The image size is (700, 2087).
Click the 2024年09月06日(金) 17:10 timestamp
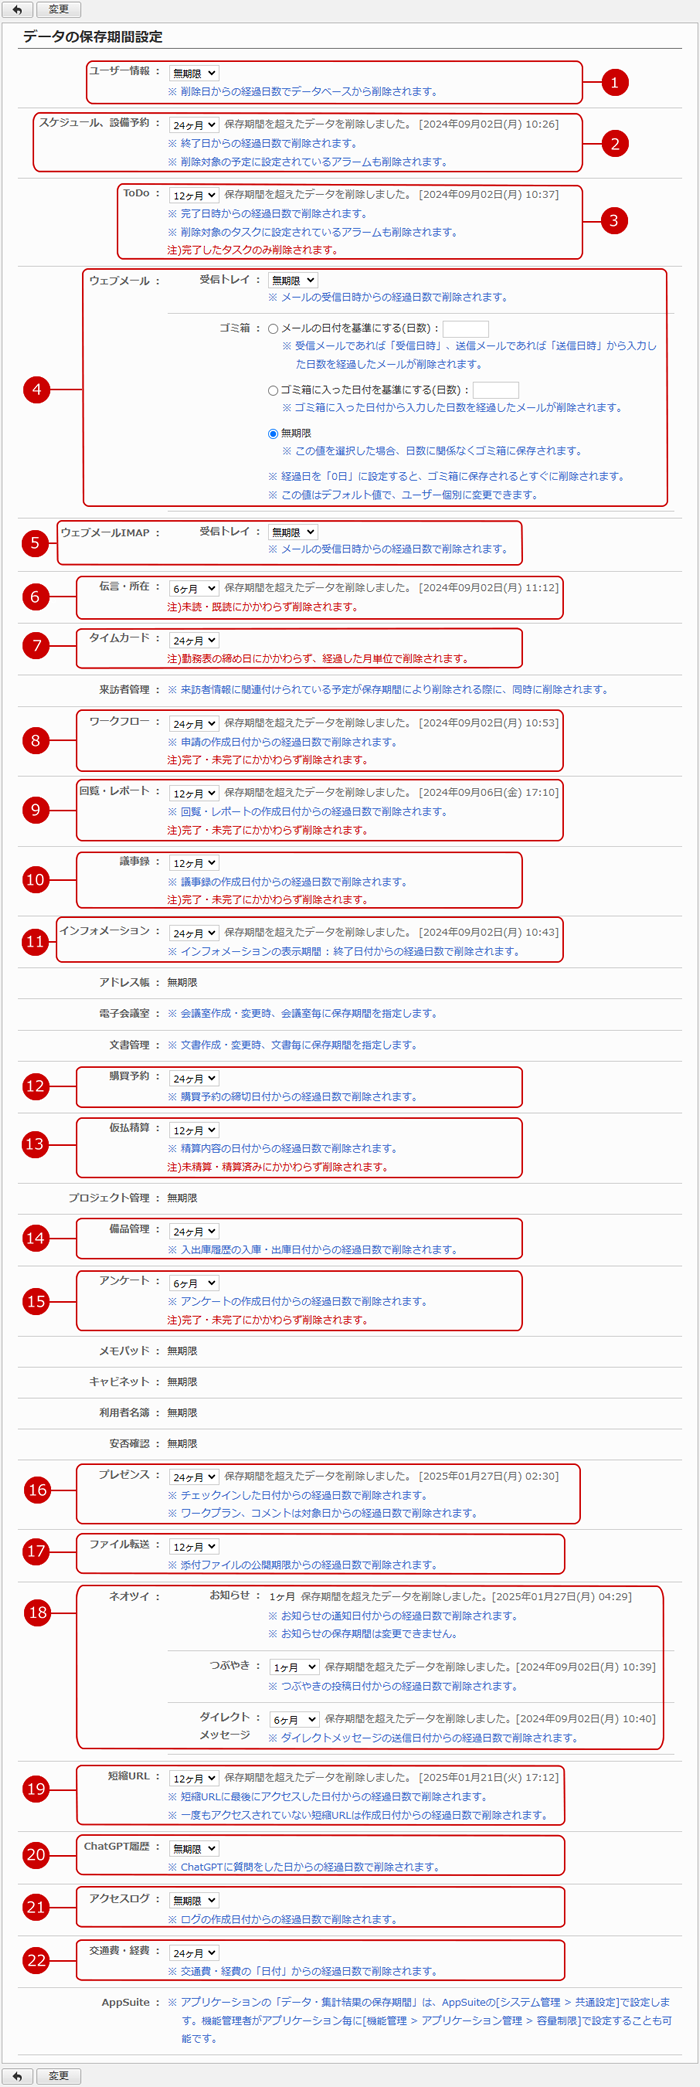tap(489, 792)
